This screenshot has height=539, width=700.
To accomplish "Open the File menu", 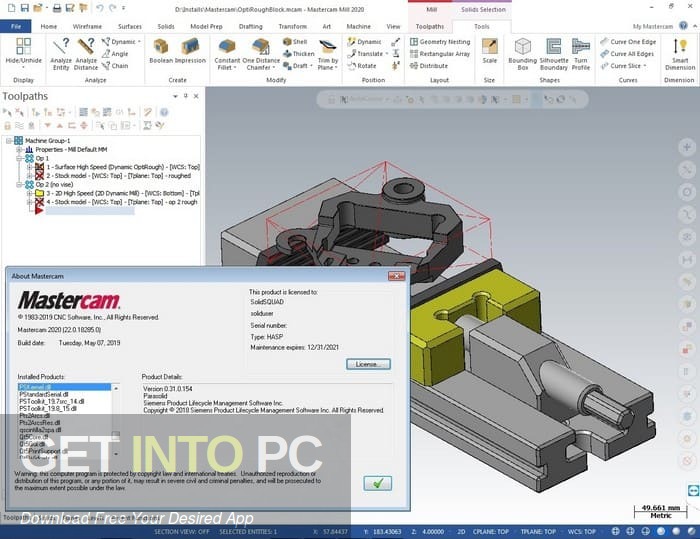I will tap(16, 26).
